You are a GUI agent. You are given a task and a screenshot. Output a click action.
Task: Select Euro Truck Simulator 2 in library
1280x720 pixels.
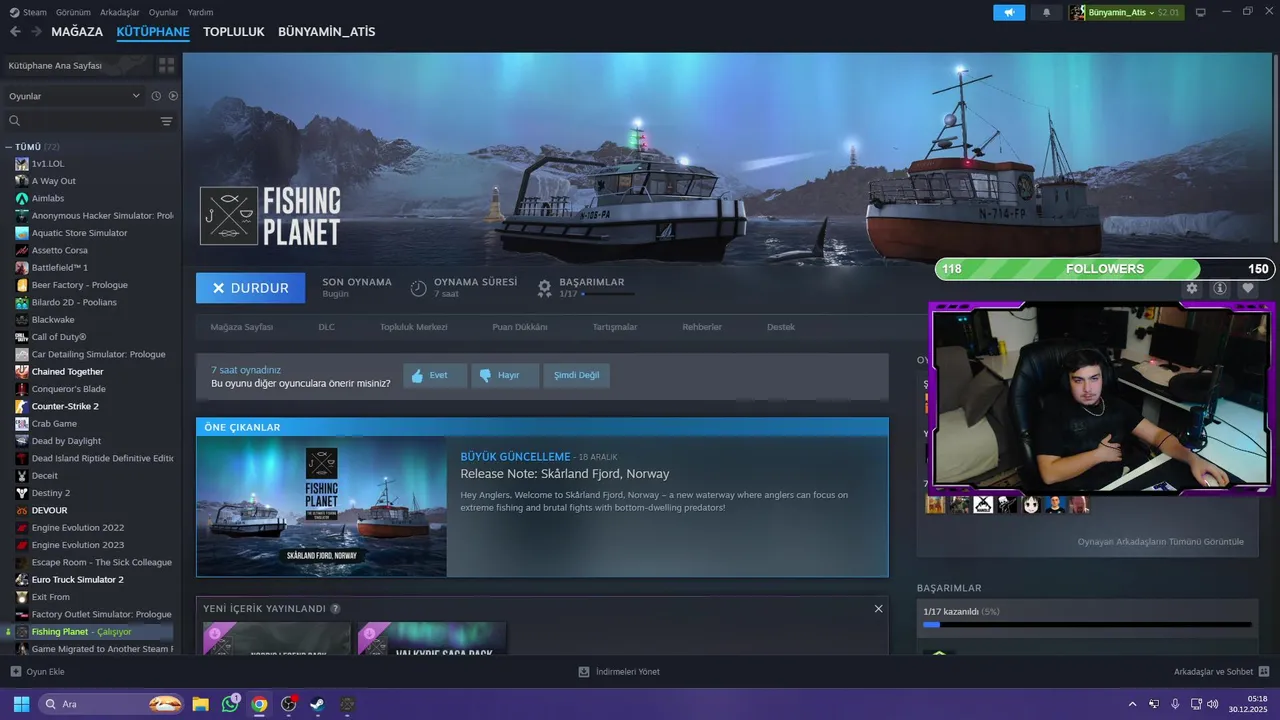coord(78,580)
